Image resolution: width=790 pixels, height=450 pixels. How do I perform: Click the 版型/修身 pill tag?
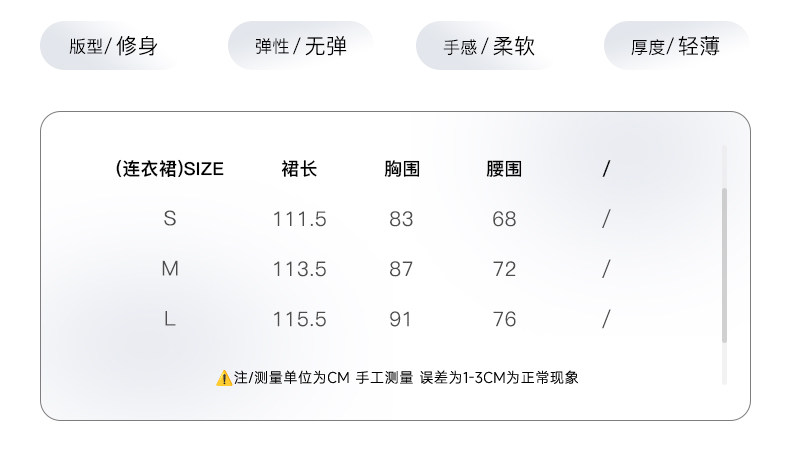click(x=113, y=46)
